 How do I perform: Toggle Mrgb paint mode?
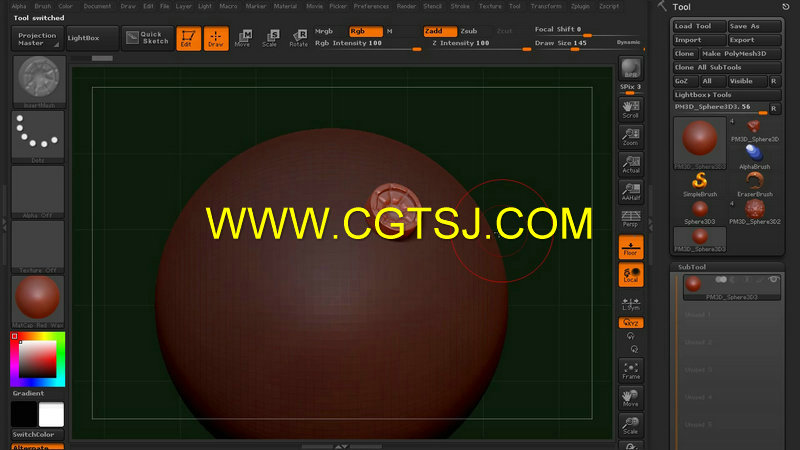tap(324, 31)
